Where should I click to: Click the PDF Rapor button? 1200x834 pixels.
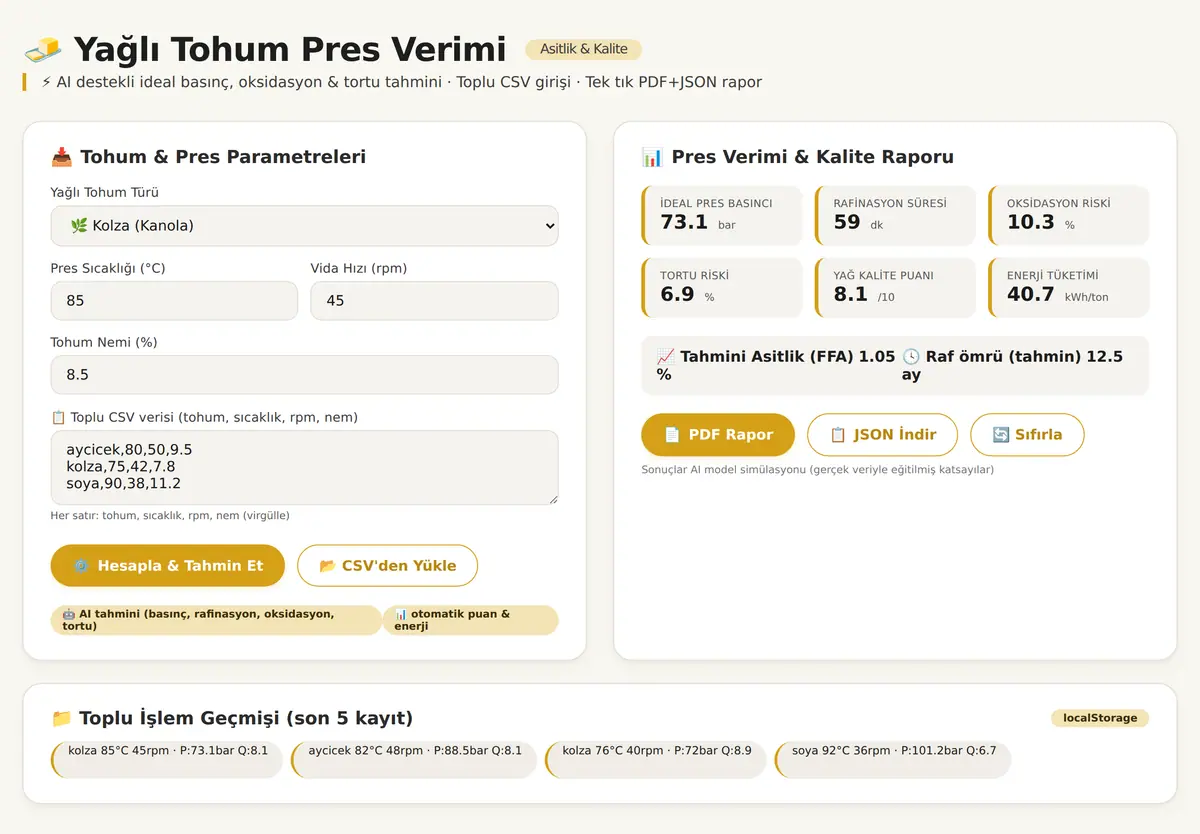(x=718, y=435)
